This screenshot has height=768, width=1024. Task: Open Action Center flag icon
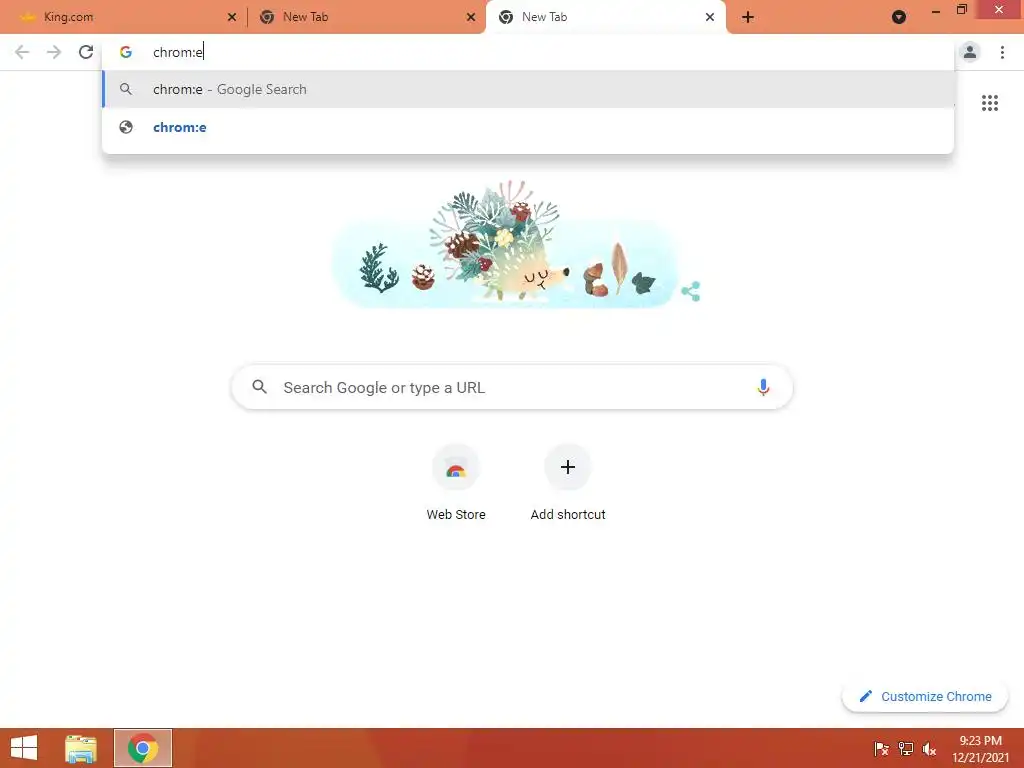pos(881,749)
